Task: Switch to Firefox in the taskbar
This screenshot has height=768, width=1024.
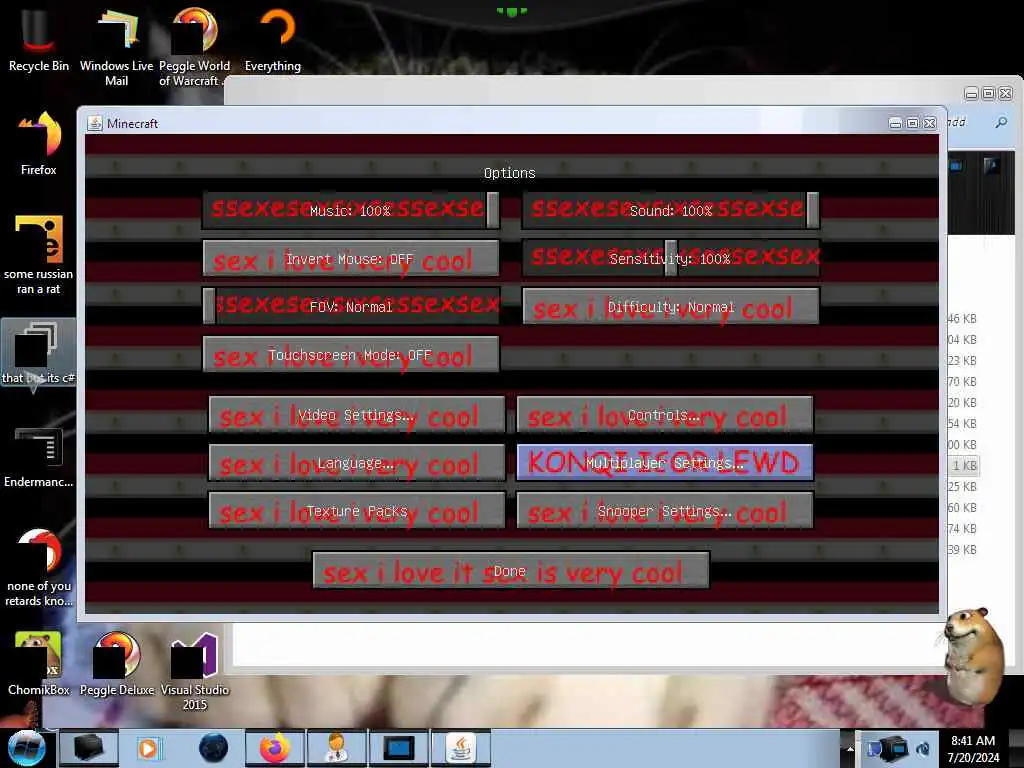Action: click(275, 748)
